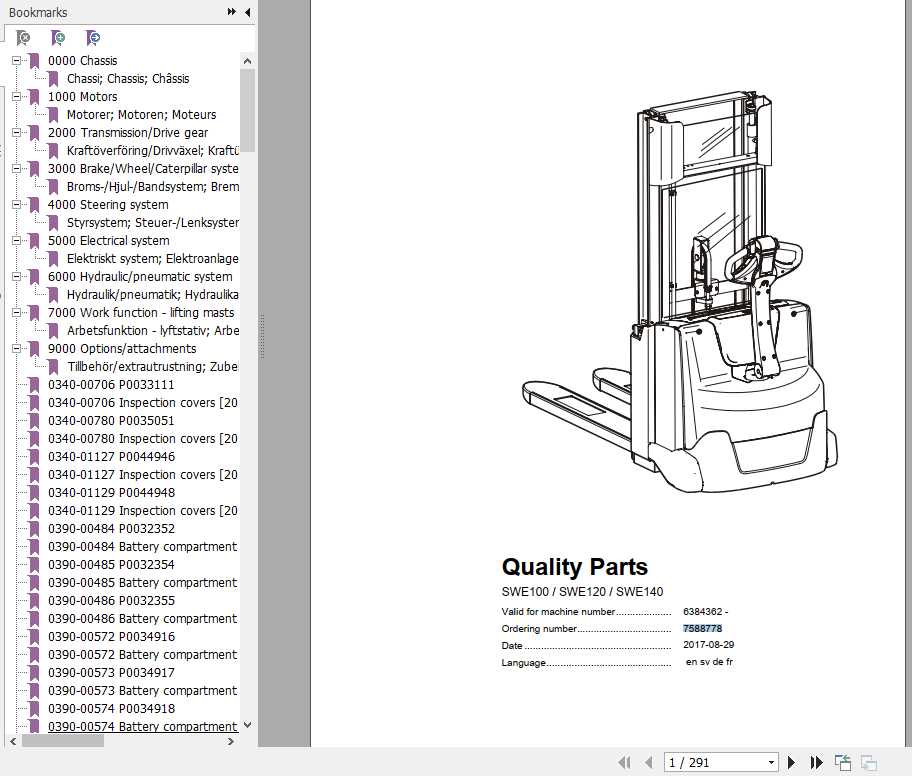The image size is (912, 776).
Task: Follow the underlined 0390-00574 Battery compartment bookmark
Action: 142,727
